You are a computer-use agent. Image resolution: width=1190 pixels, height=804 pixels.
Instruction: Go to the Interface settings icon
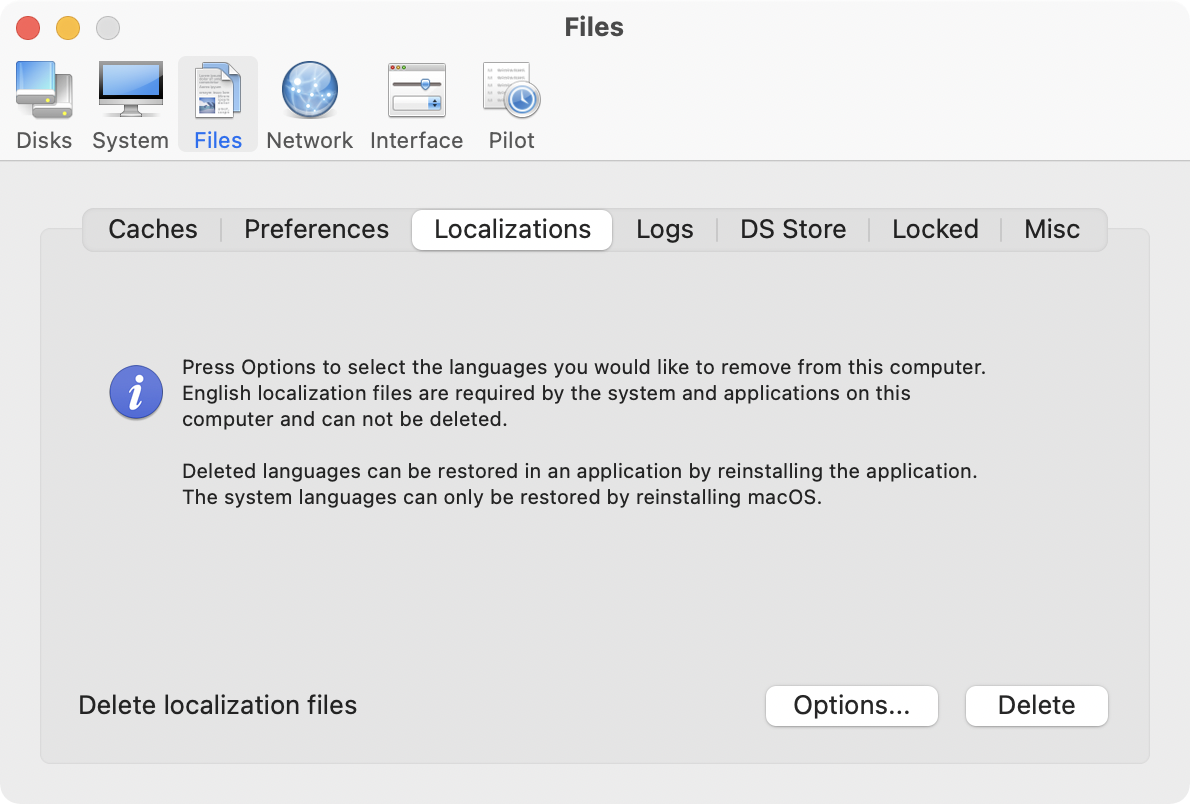click(416, 105)
